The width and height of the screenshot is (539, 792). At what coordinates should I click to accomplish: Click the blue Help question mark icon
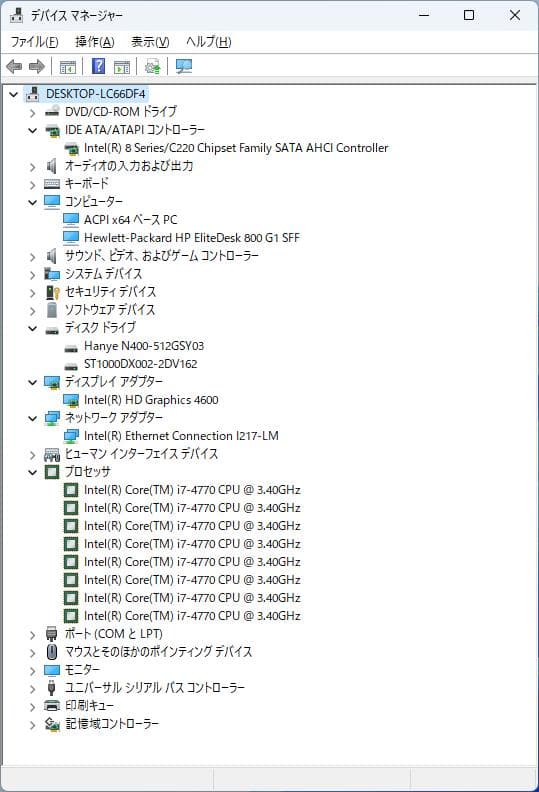pos(99,66)
